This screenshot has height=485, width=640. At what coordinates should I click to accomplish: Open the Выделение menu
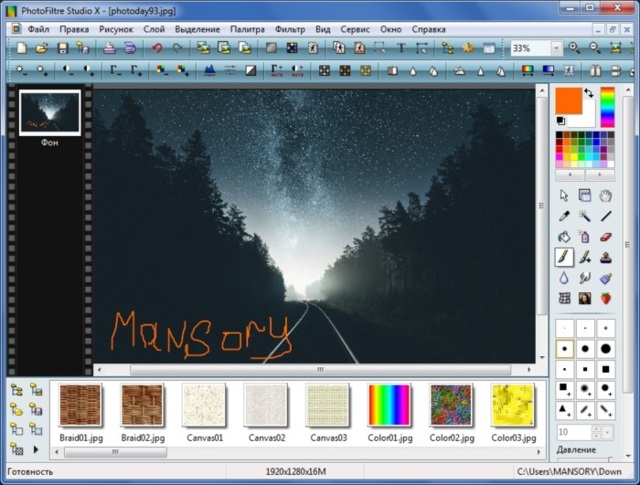(197, 29)
